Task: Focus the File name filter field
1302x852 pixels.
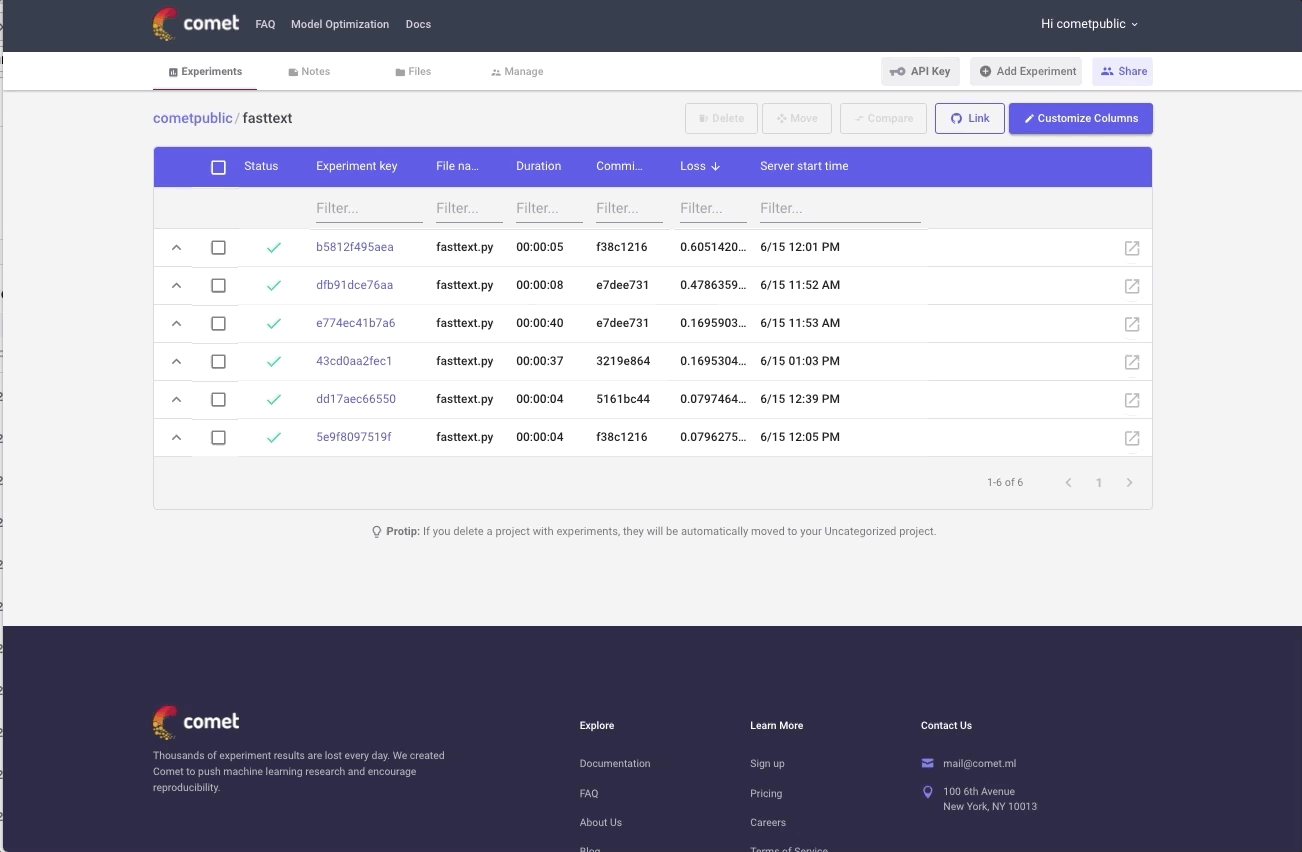Action: click(x=469, y=208)
